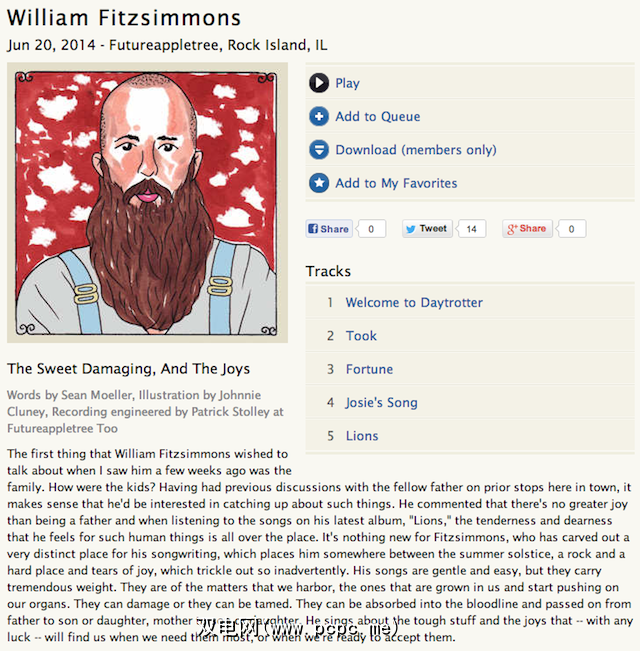Image resolution: width=640 pixels, height=651 pixels.
Task: Click the Add to My Favorites star icon
Action: click(x=319, y=183)
